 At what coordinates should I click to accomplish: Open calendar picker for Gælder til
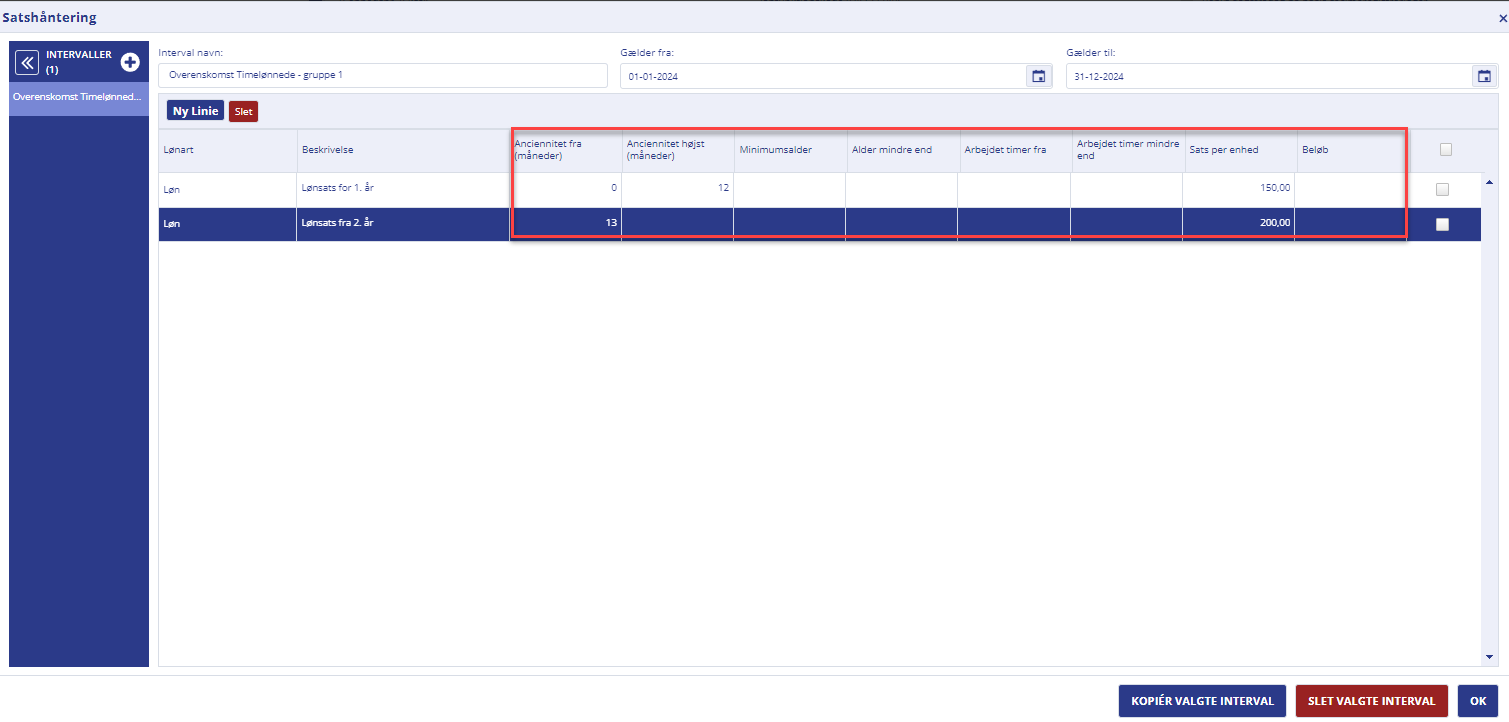1484,76
